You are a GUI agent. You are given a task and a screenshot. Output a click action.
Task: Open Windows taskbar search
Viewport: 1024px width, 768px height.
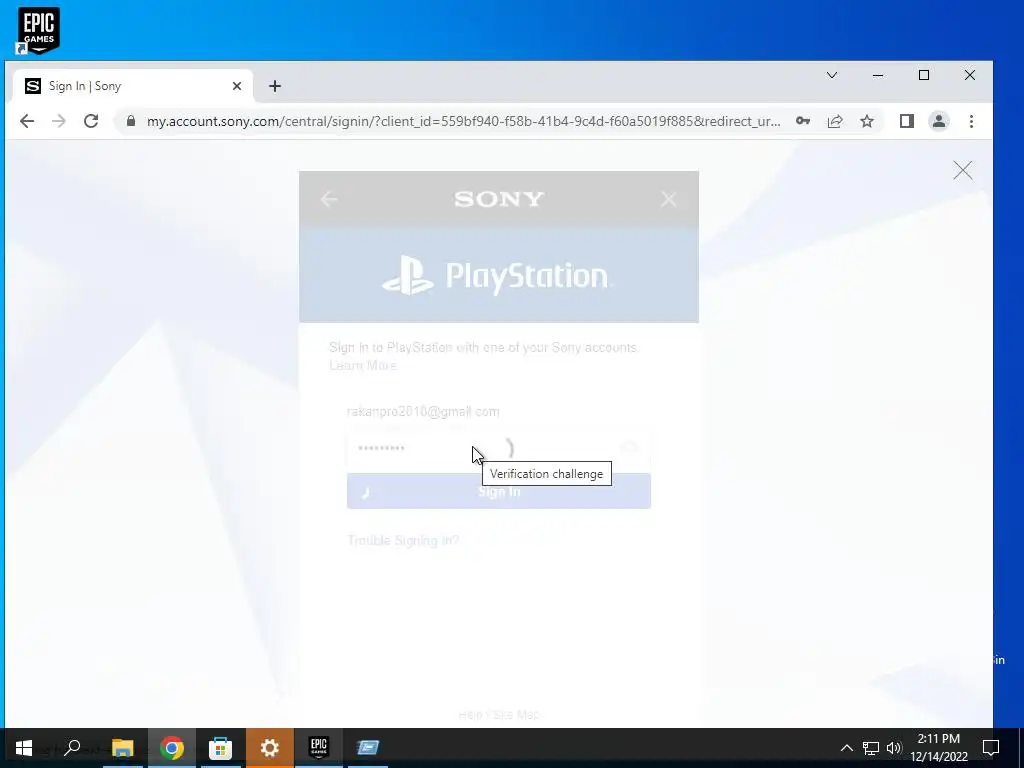pyautogui.click(x=72, y=748)
